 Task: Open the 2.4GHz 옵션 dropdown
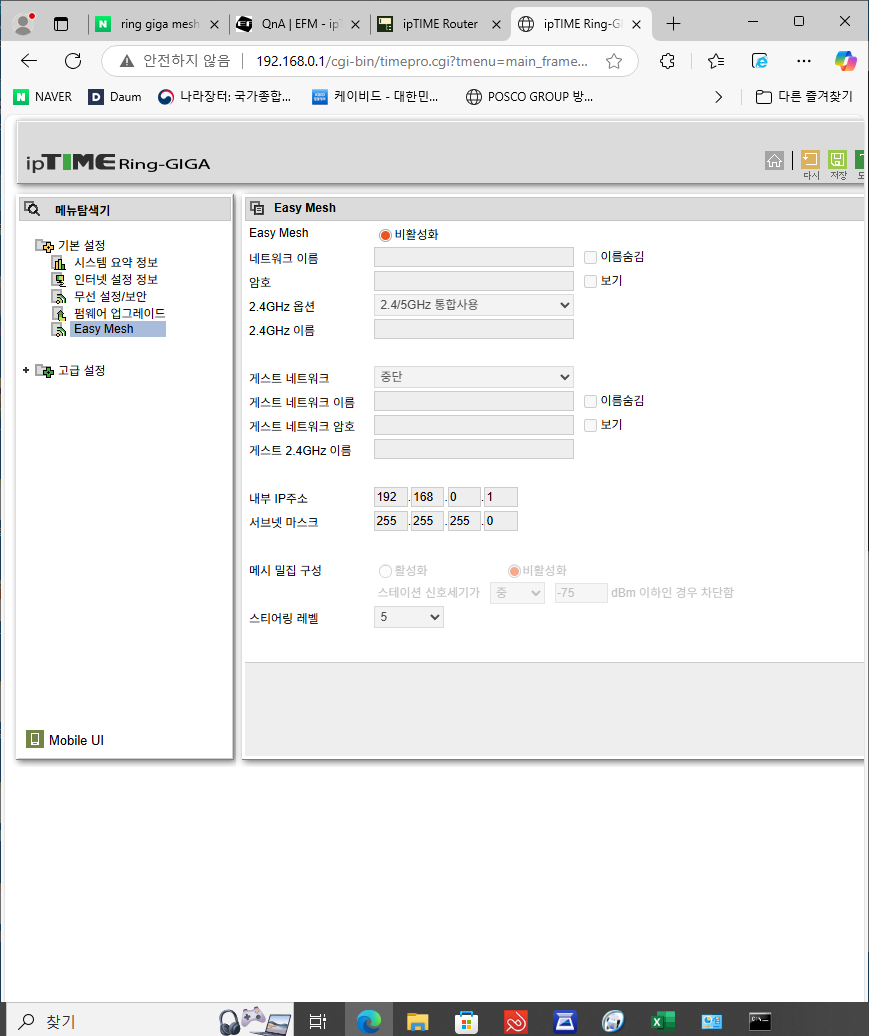(474, 305)
